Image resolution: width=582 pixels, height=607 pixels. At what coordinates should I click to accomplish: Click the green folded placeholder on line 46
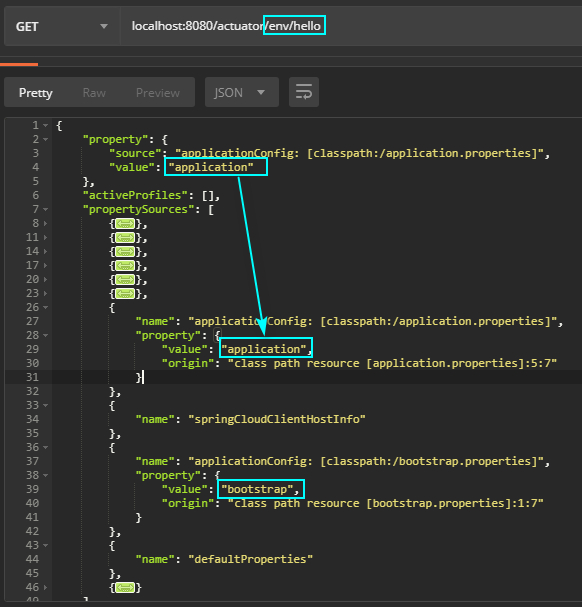[125, 588]
